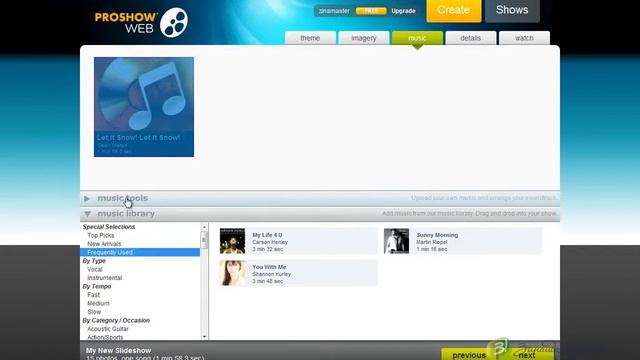Go to the details tab
This screenshot has height=360, width=640.
click(x=471, y=38)
